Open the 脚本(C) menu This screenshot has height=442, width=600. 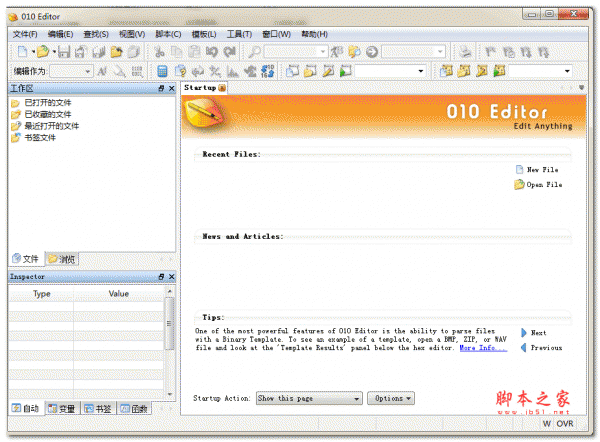coord(168,34)
